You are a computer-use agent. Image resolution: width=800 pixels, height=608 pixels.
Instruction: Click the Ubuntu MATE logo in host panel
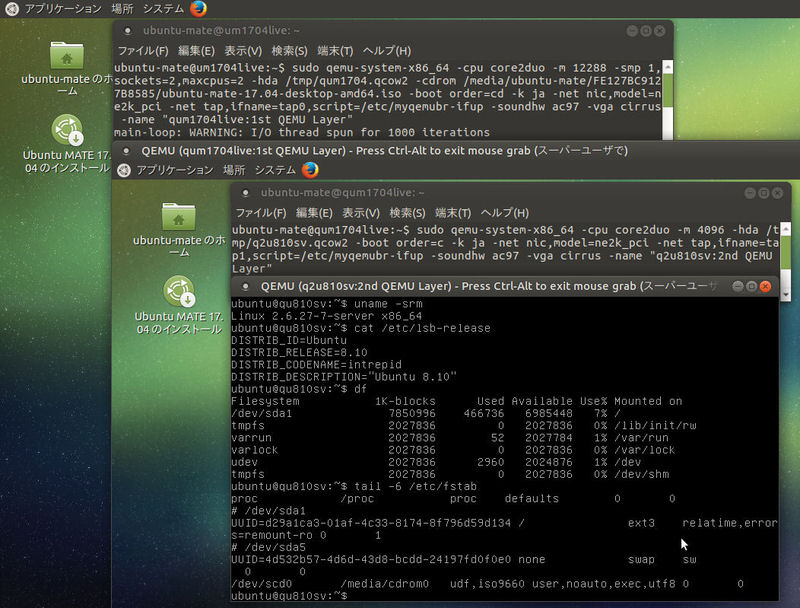point(12,9)
